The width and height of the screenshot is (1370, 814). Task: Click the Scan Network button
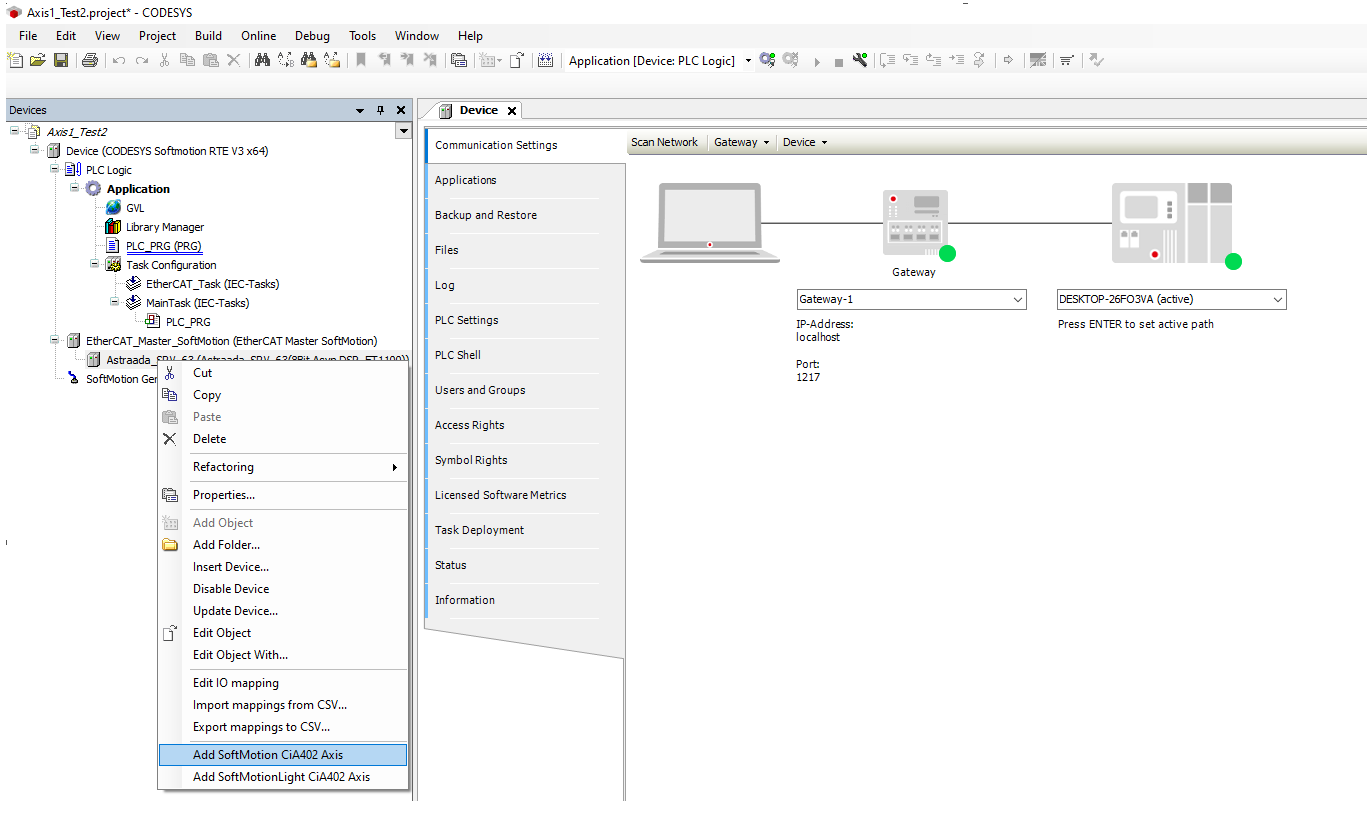tap(664, 142)
